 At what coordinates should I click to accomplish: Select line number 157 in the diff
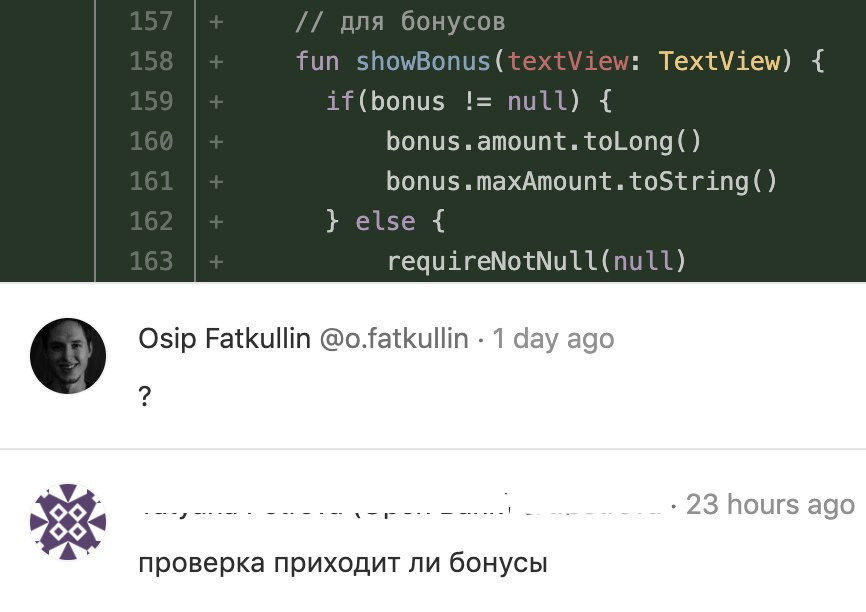pyautogui.click(x=151, y=21)
